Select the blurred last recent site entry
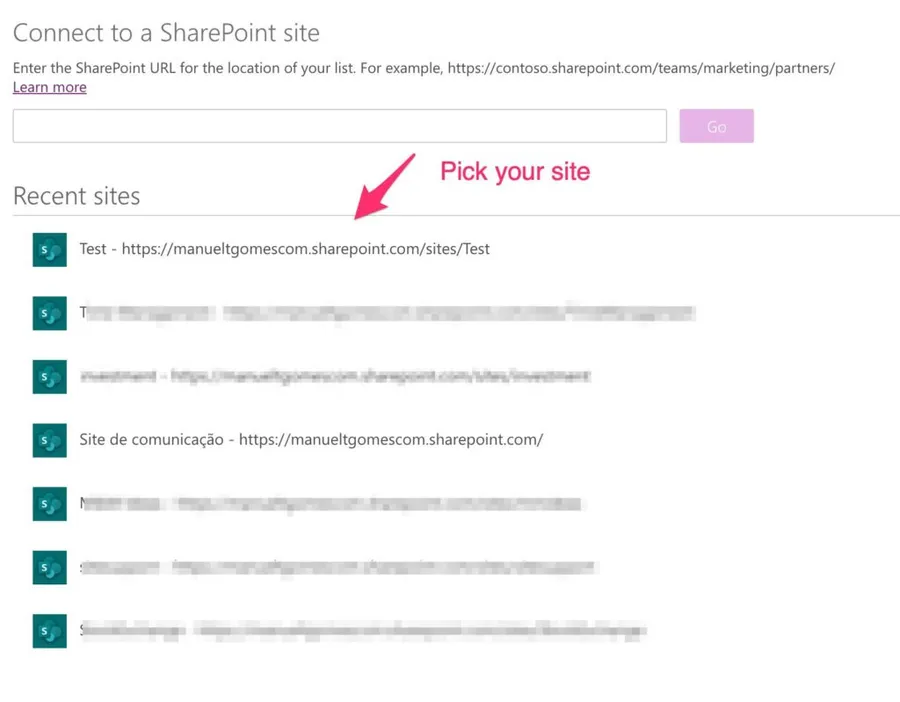This screenshot has width=900, height=702. (x=362, y=631)
